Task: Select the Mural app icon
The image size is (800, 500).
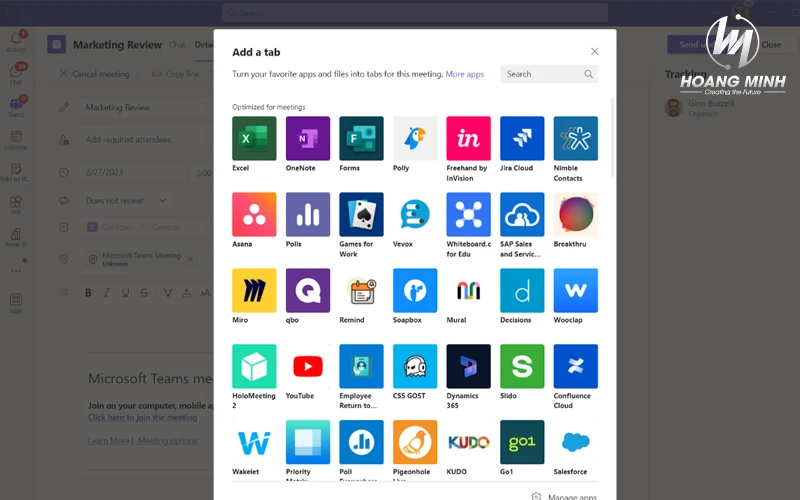Action: coord(468,290)
